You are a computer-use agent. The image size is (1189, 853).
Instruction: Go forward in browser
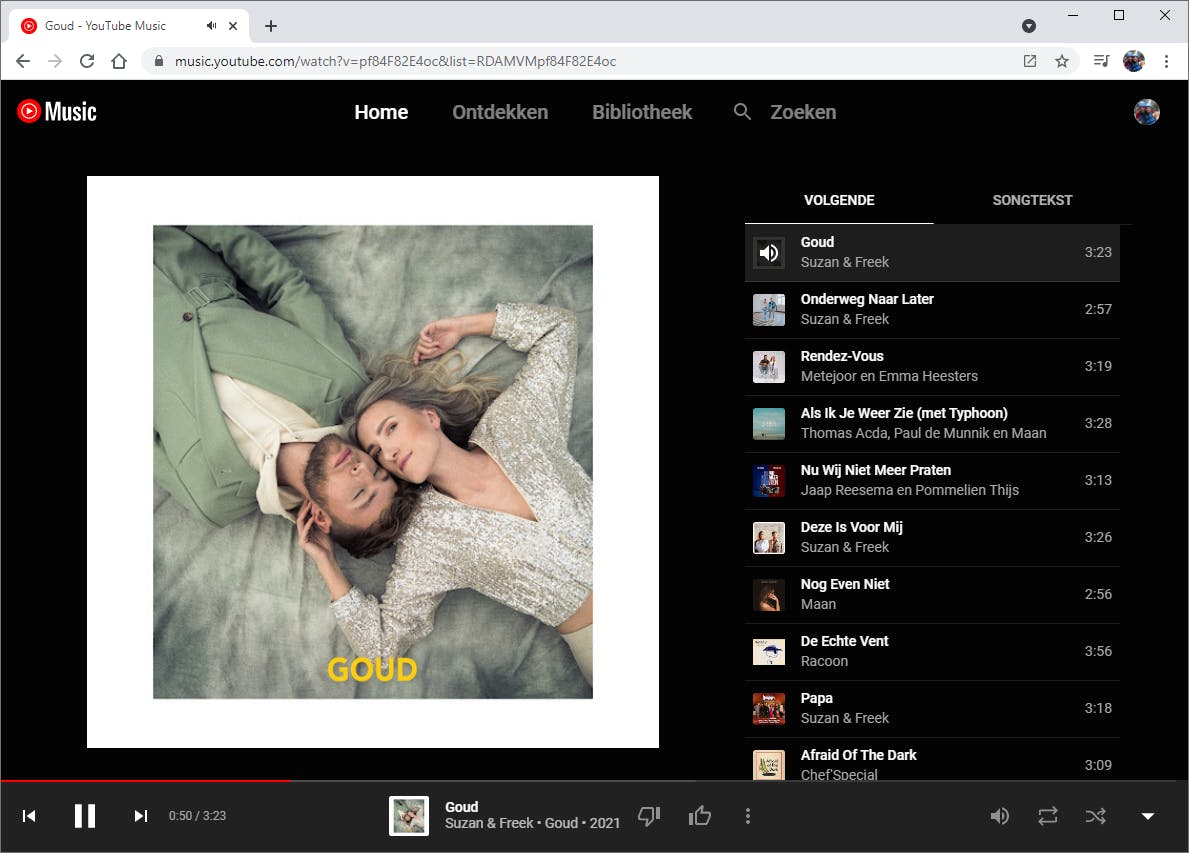point(55,61)
